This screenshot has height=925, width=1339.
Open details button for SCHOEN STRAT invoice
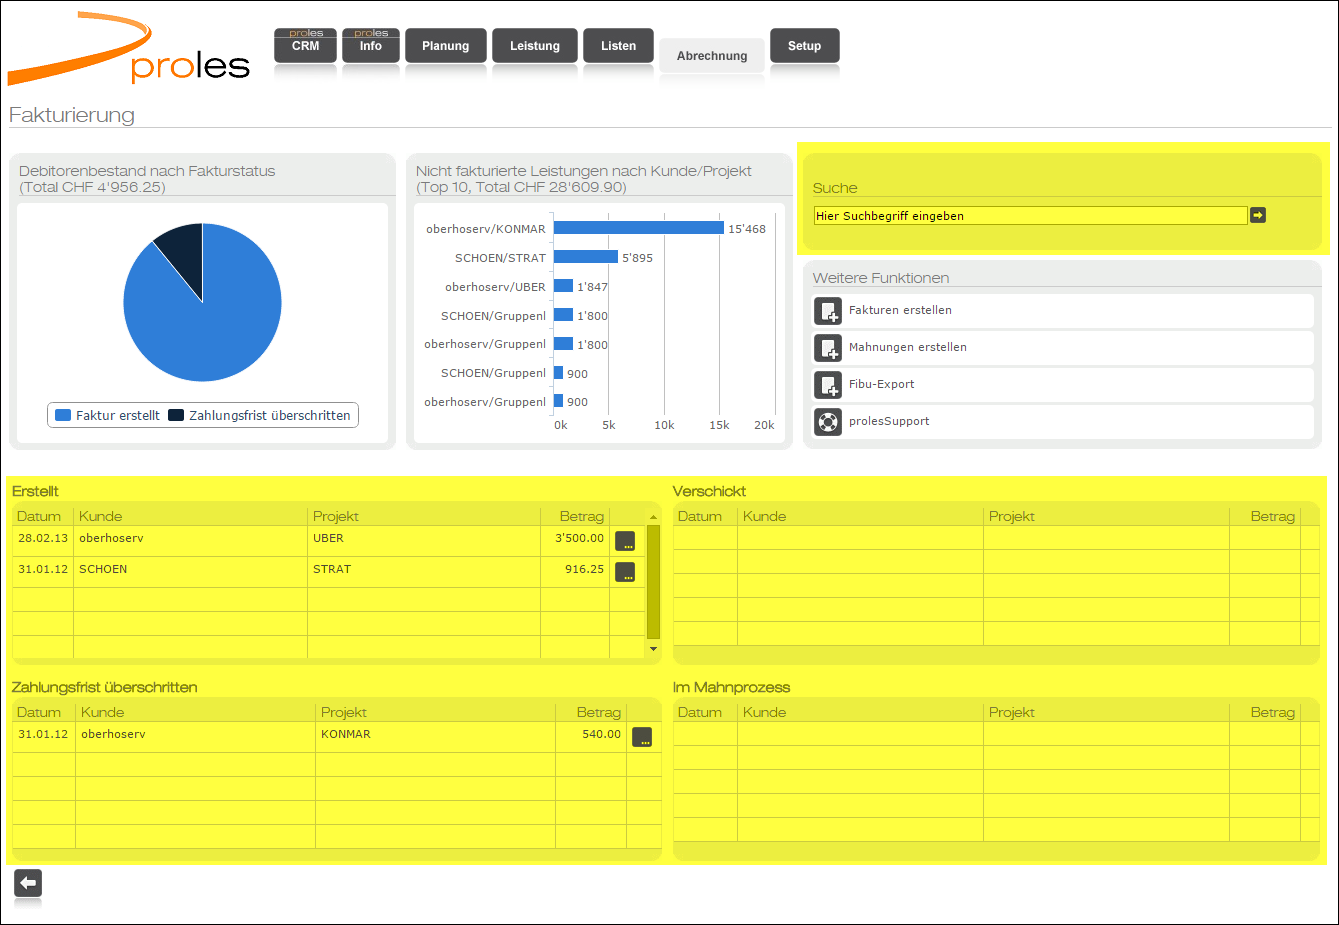(625, 572)
